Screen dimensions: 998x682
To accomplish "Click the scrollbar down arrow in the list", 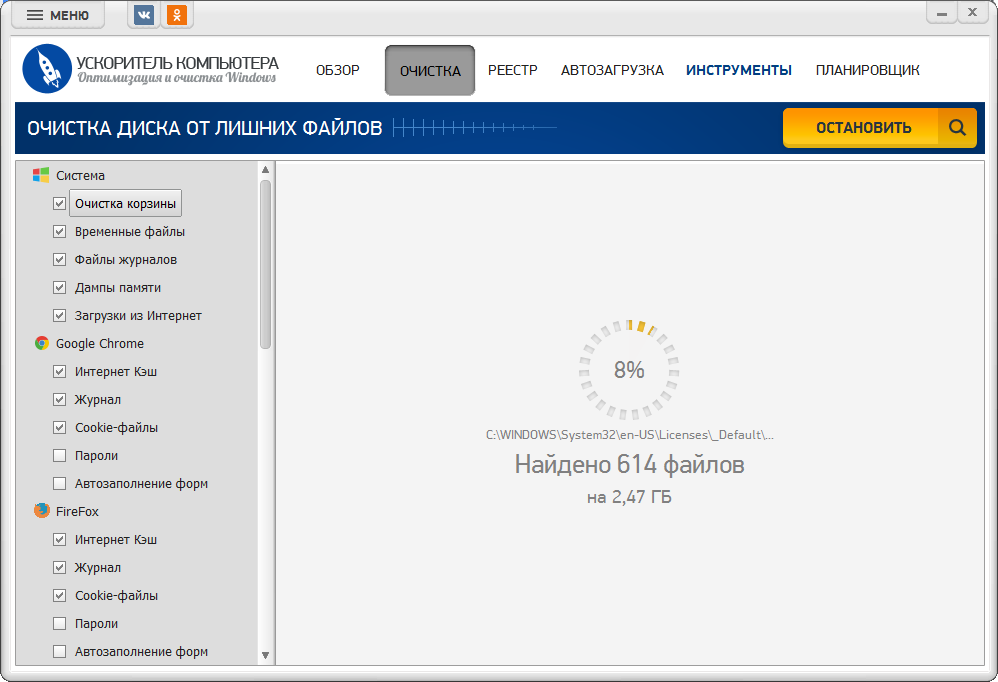I will click(265, 655).
